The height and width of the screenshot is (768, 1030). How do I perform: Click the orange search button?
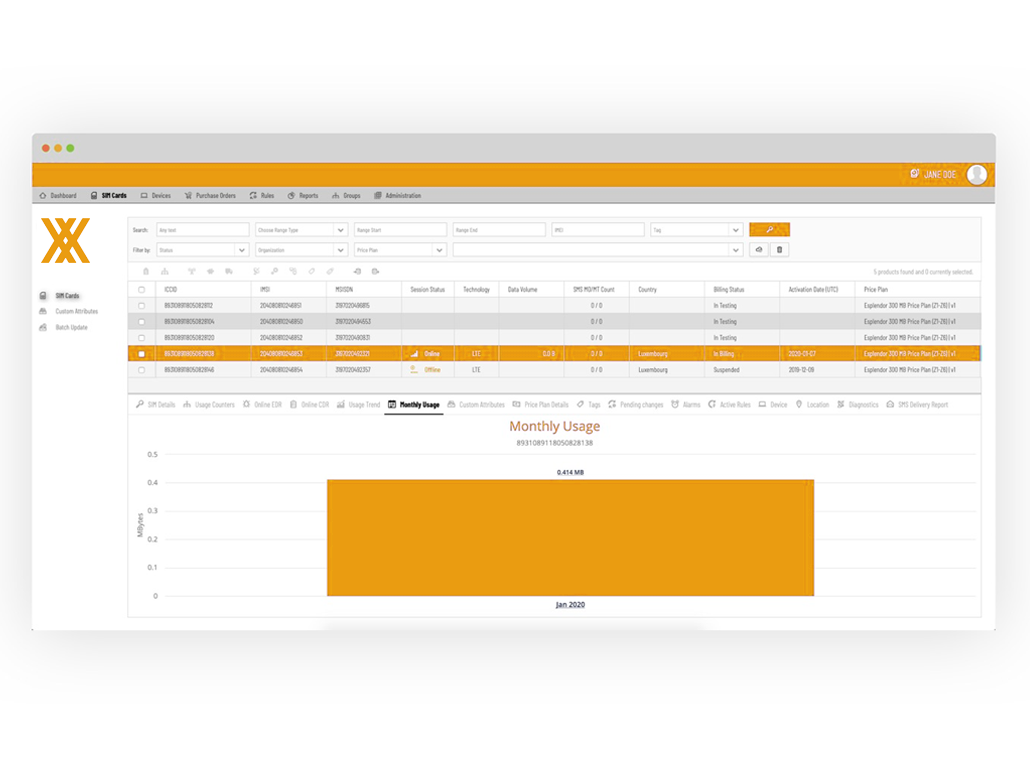point(769,230)
